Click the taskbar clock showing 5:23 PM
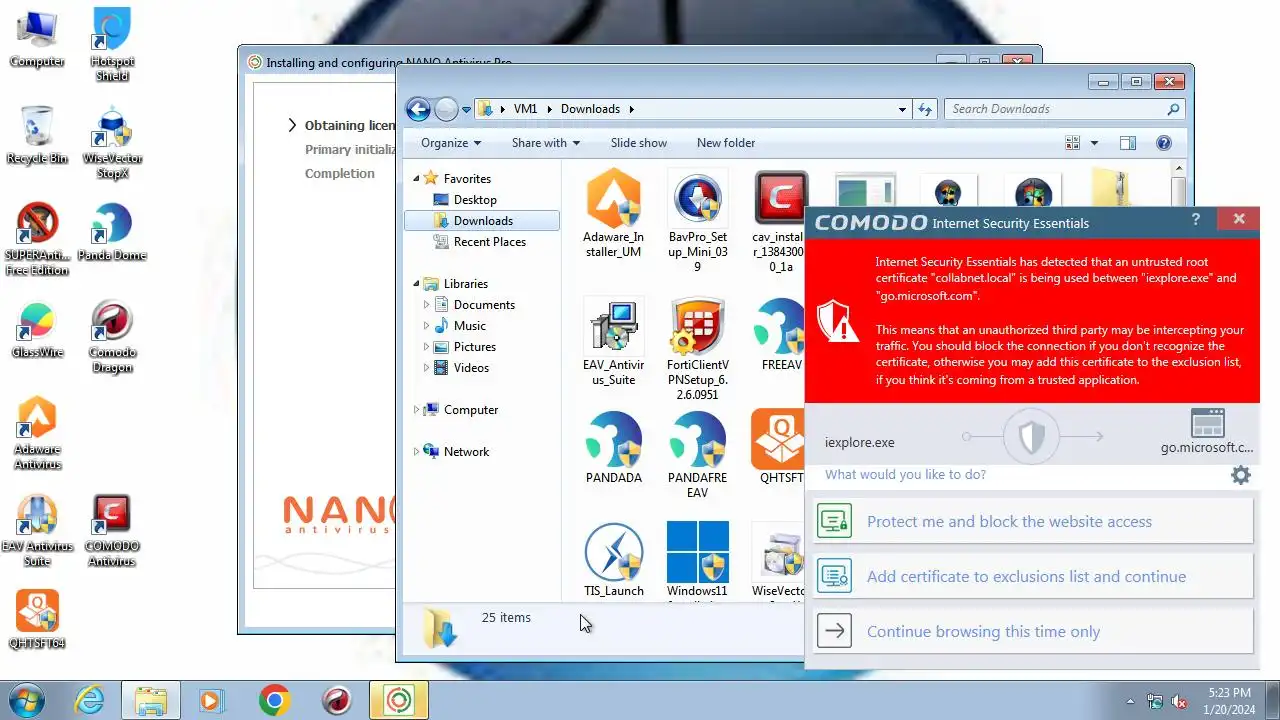This screenshot has height=720, width=1280. click(x=1229, y=700)
